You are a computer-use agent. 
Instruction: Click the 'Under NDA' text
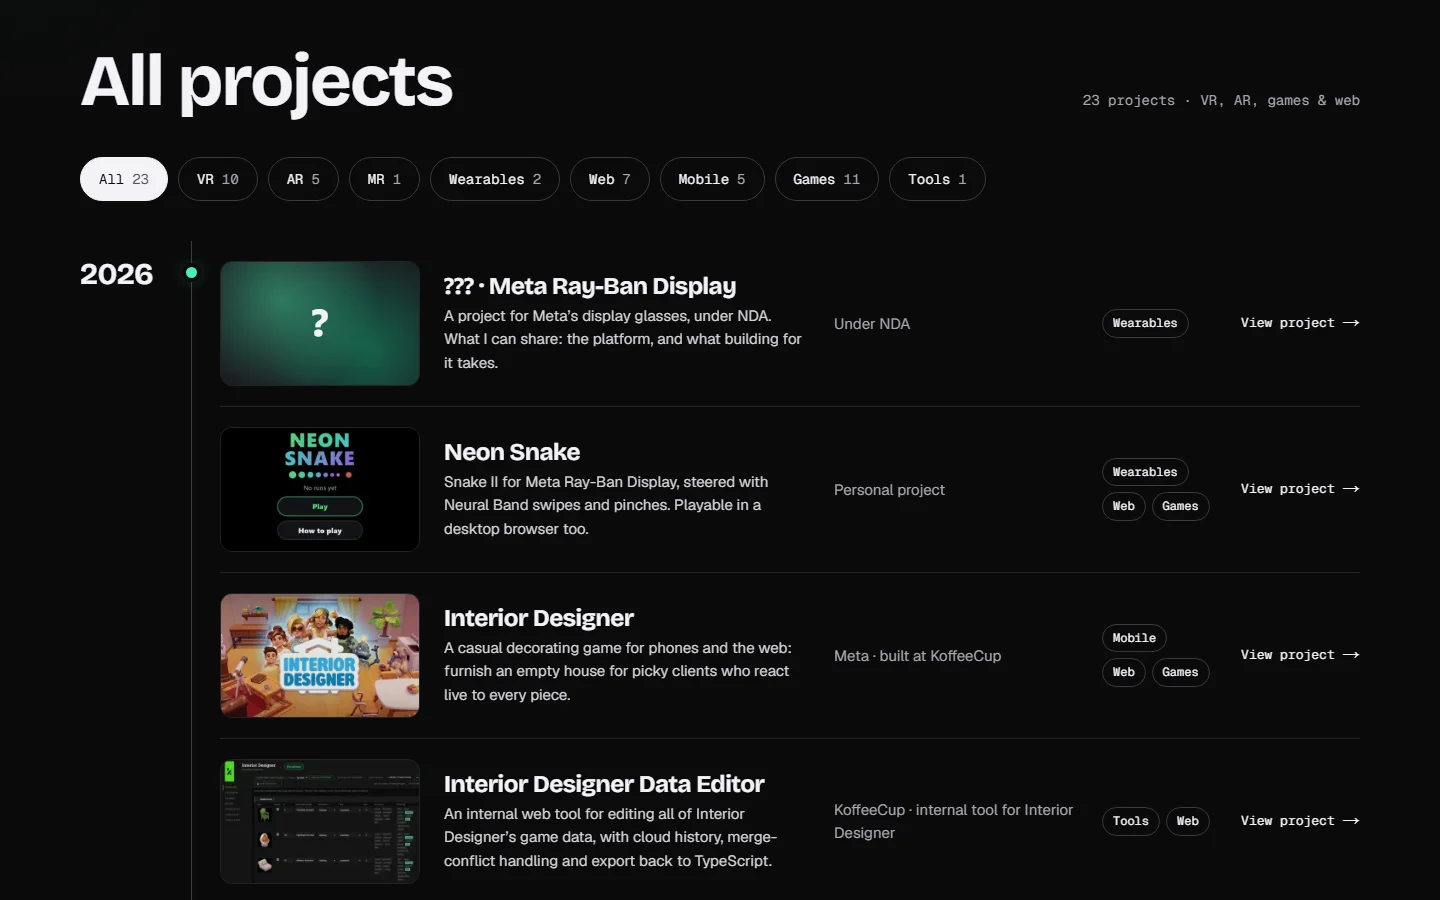(x=872, y=324)
